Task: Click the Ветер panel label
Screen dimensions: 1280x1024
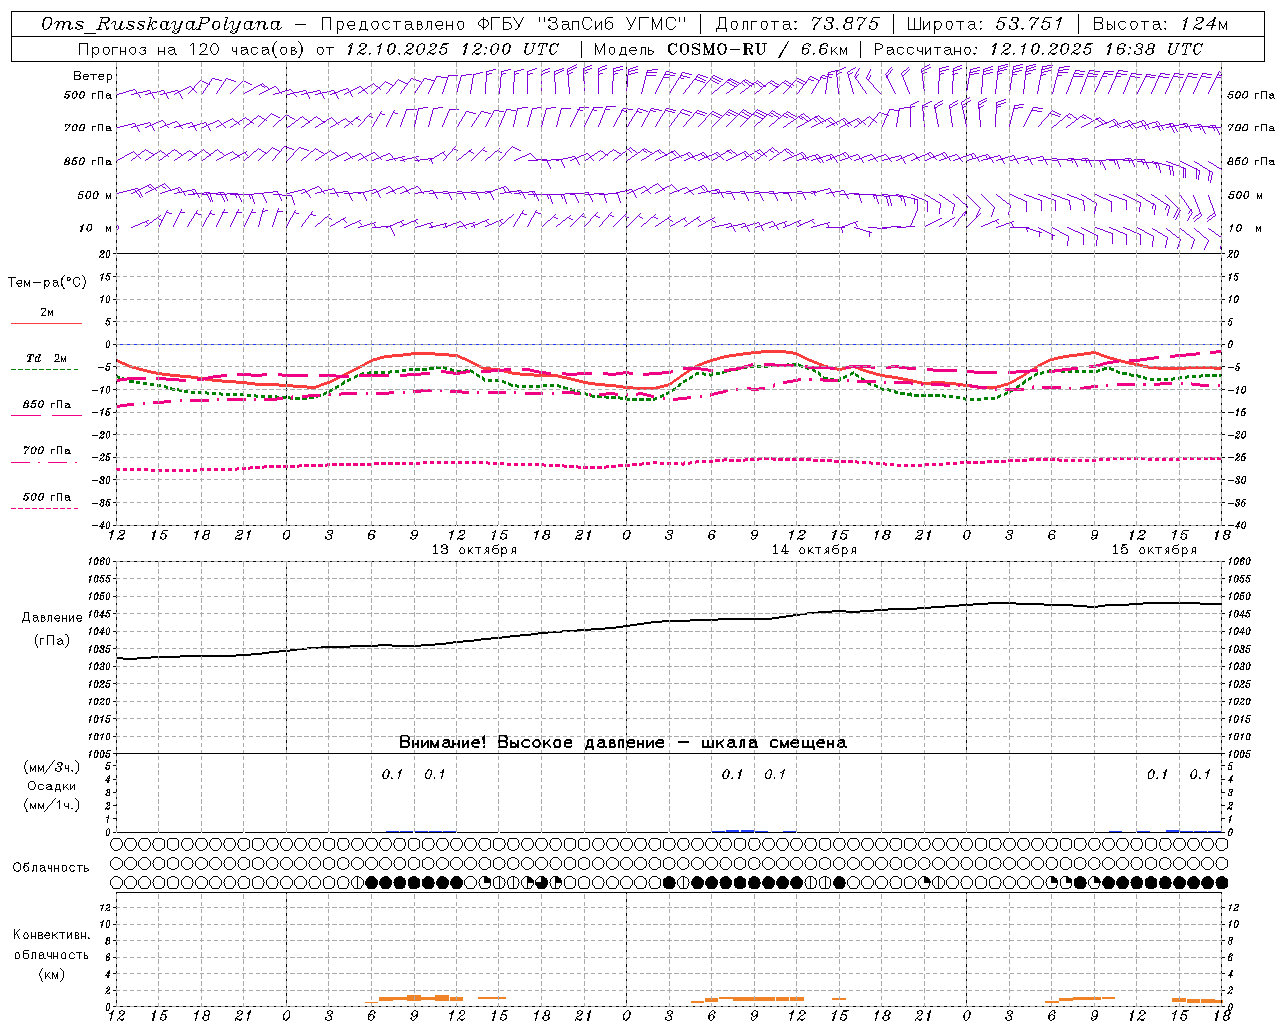Action: [x=93, y=76]
